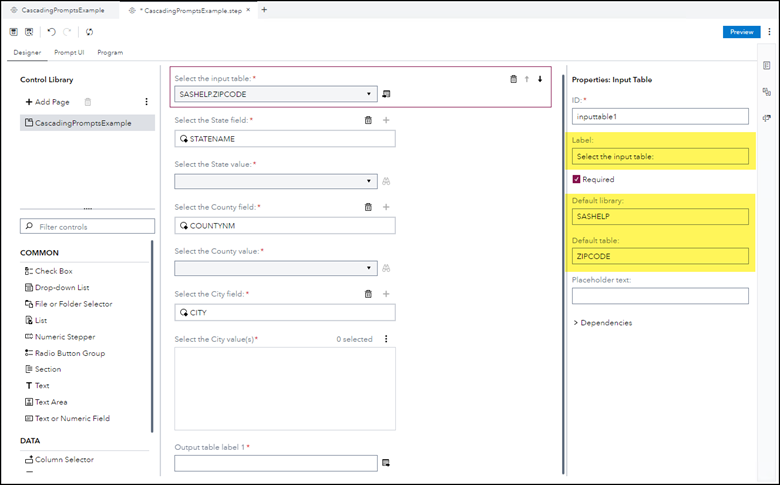
Task: Switch to the Program tab
Action: click(110, 52)
